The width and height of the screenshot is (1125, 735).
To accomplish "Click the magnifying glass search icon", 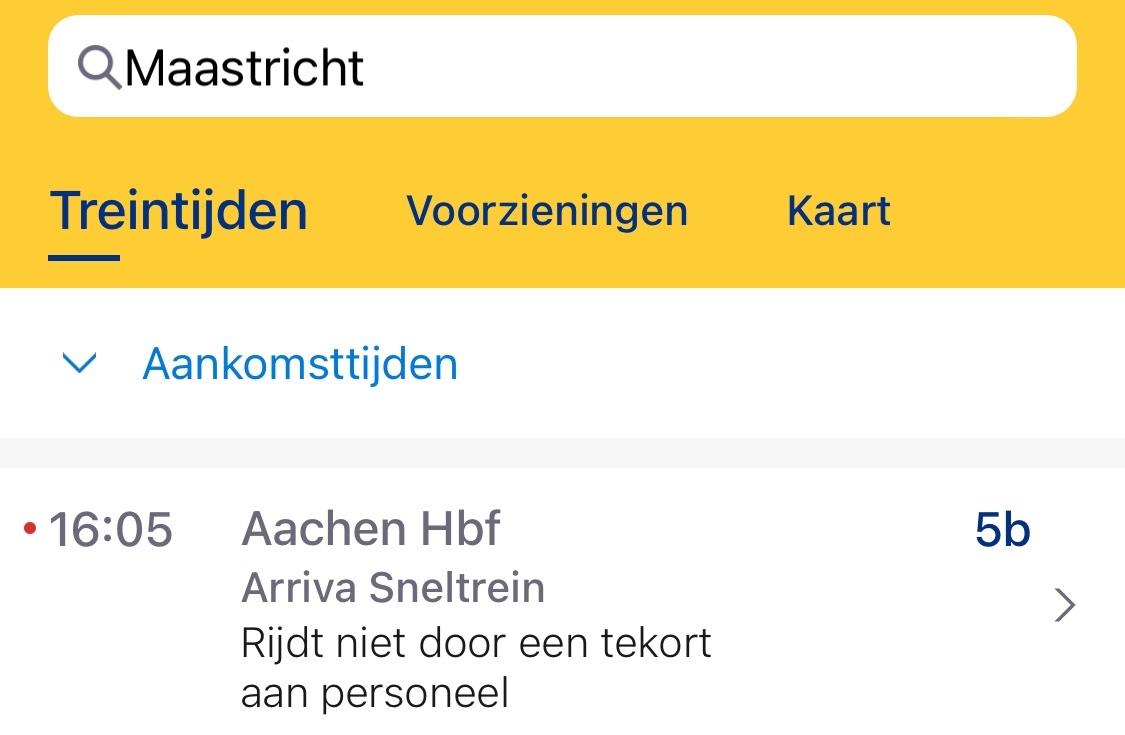I will [x=99, y=67].
